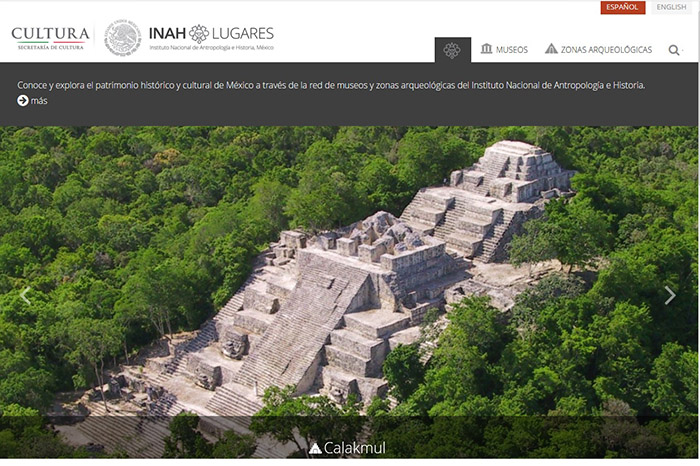The width and height of the screenshot is (700, 466).
Task: Show the next carousel slide
Action: click(670, 295)
